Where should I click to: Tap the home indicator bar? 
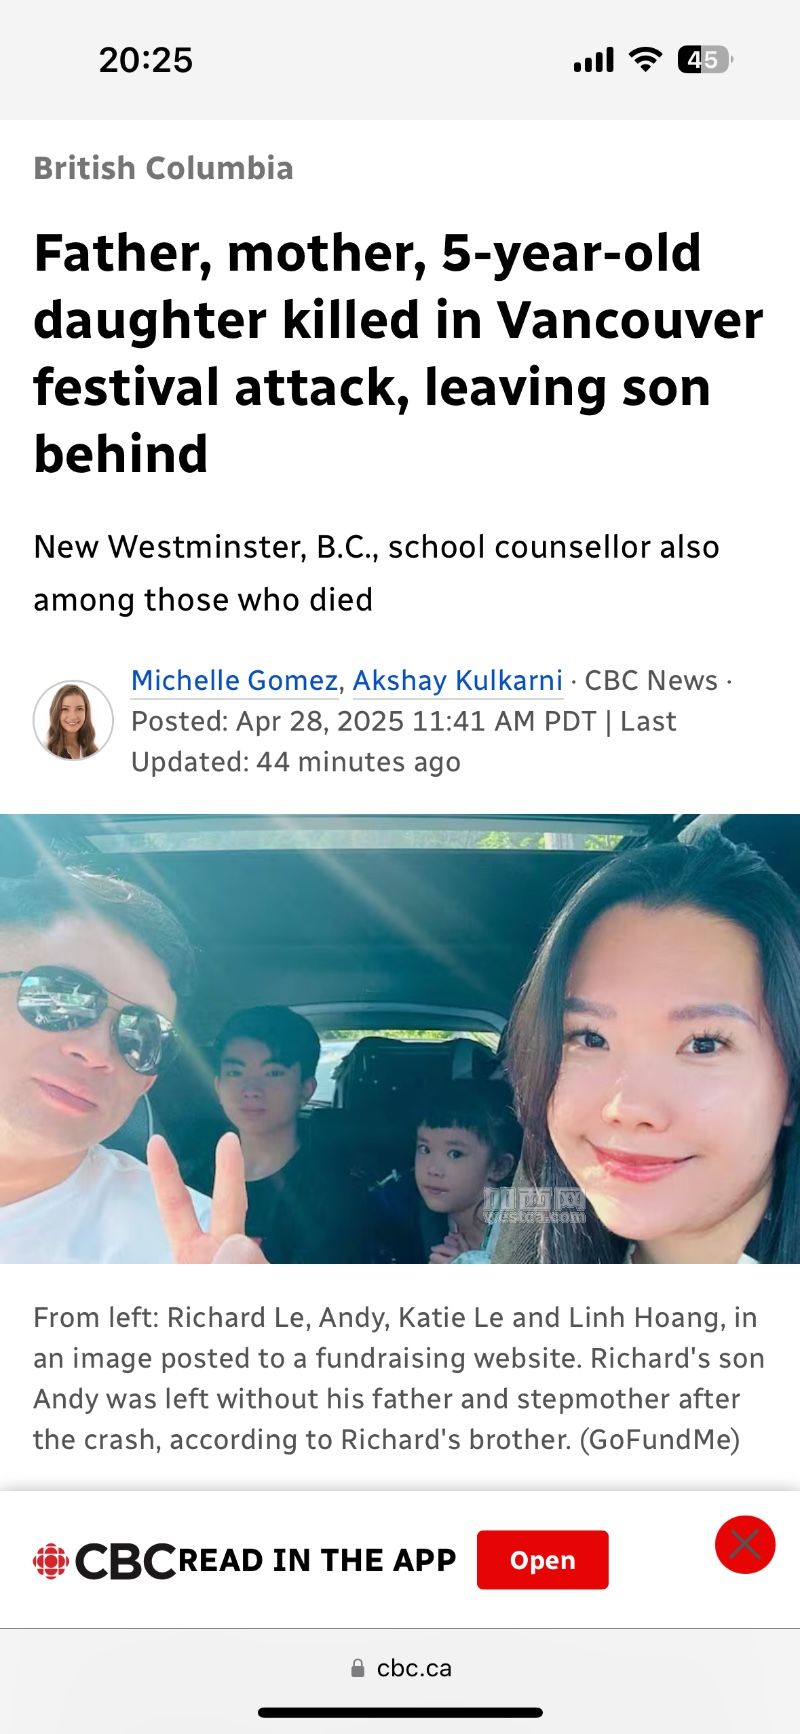pos(400,1713)
